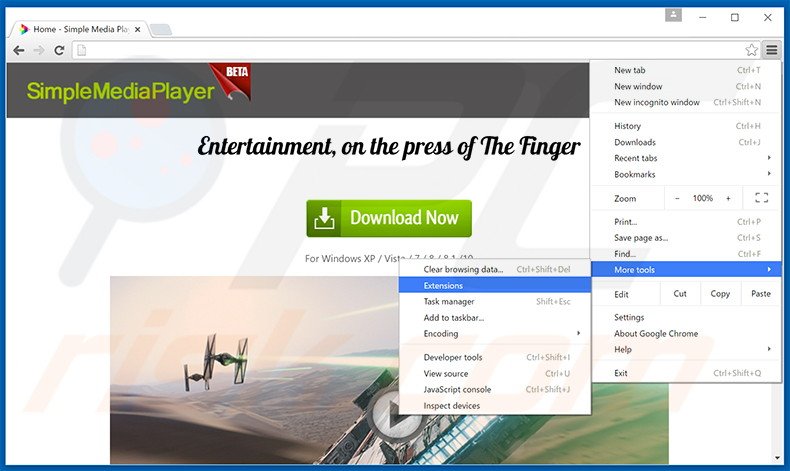Increase zoom with plus button
790x471 pixels.
728,198
